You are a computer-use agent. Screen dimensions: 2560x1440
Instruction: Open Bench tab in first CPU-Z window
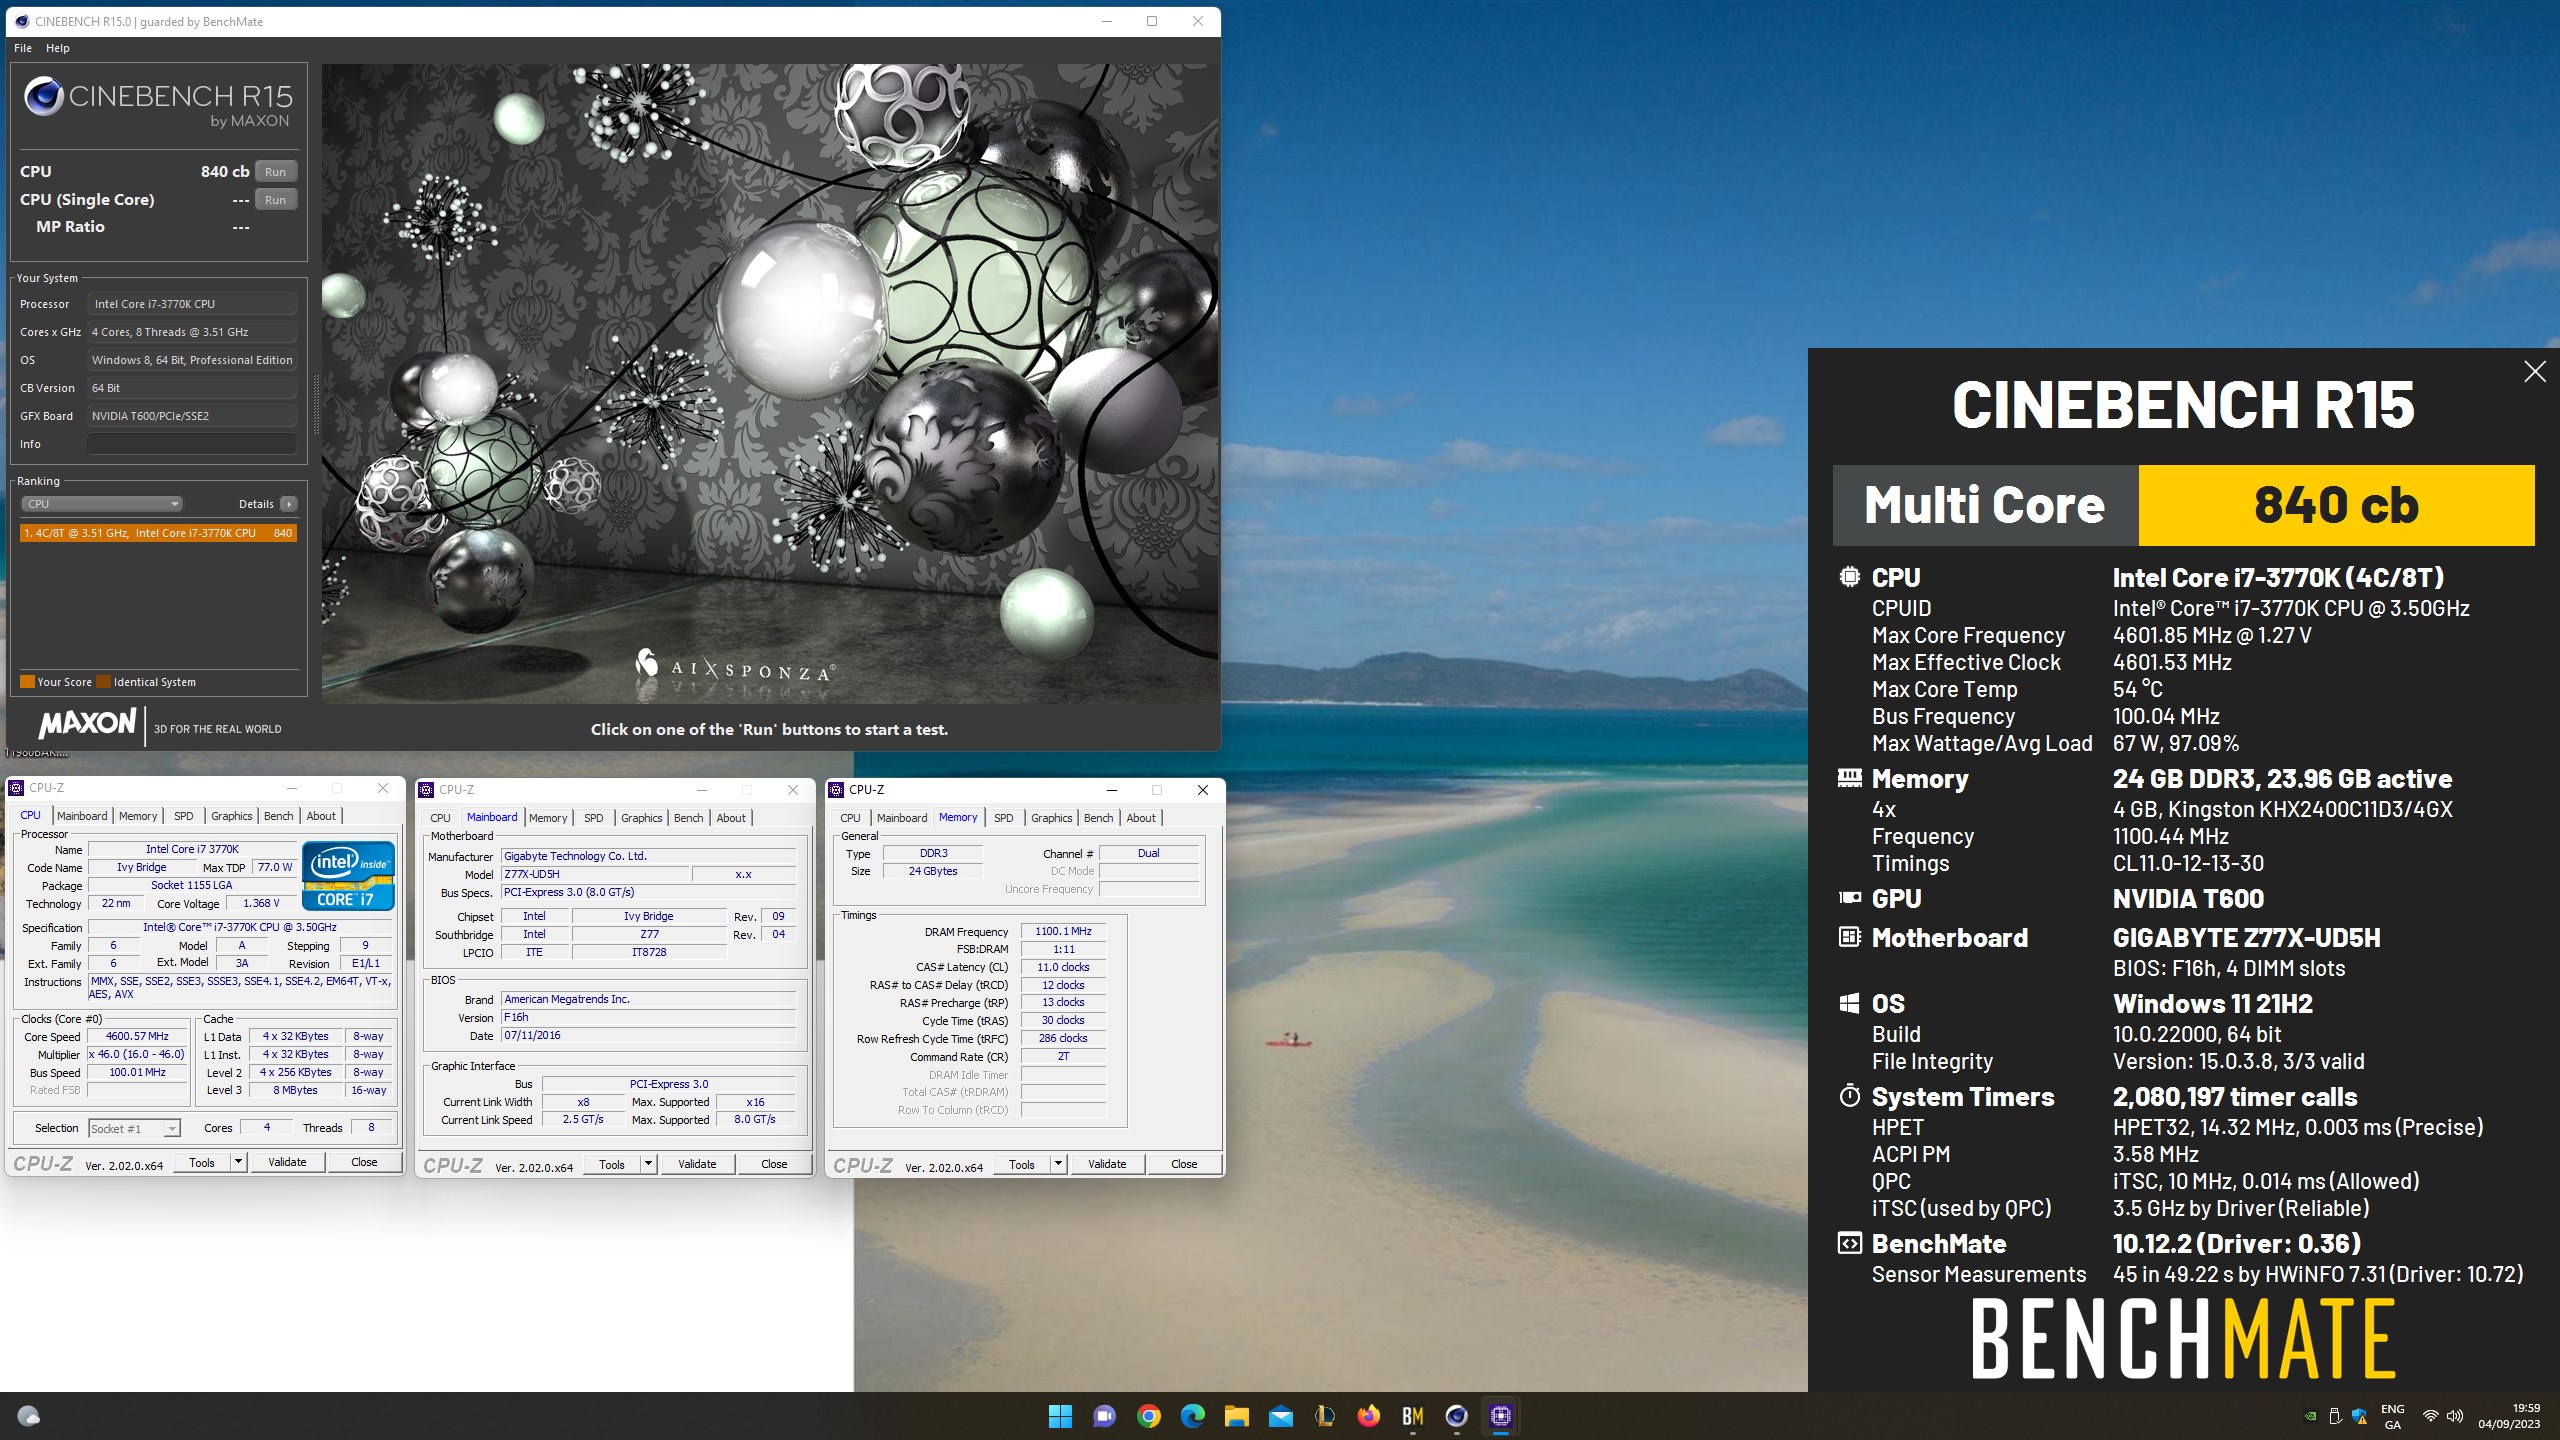[279, 816]
